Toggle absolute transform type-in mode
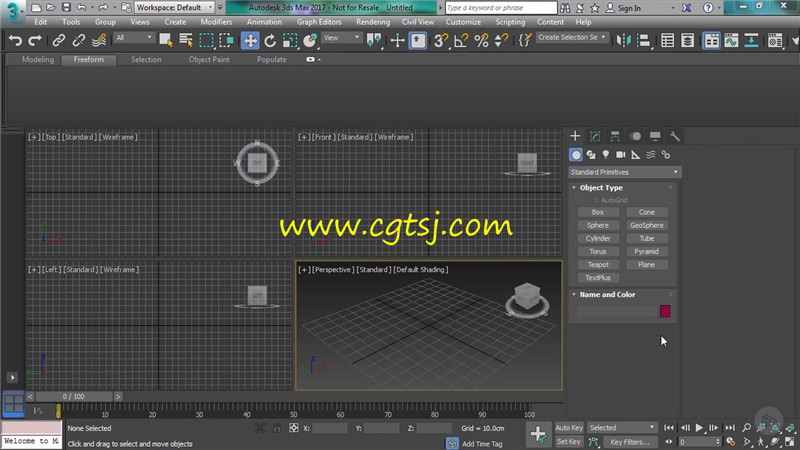Screen dimensions: 800x450 pos(293,428)
